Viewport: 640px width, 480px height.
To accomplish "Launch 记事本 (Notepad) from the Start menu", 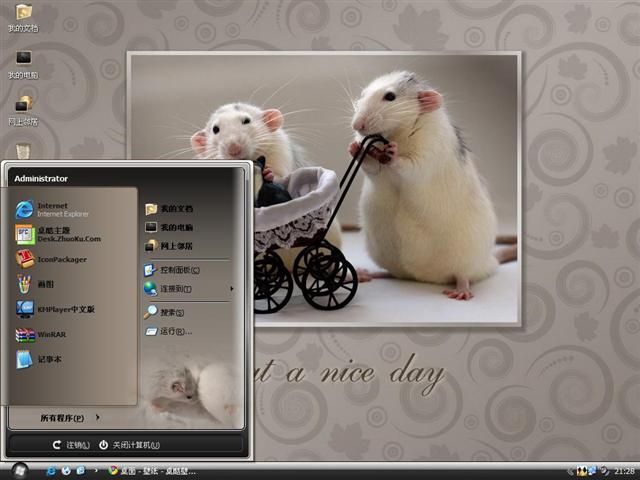I will (x=48, y=360).
